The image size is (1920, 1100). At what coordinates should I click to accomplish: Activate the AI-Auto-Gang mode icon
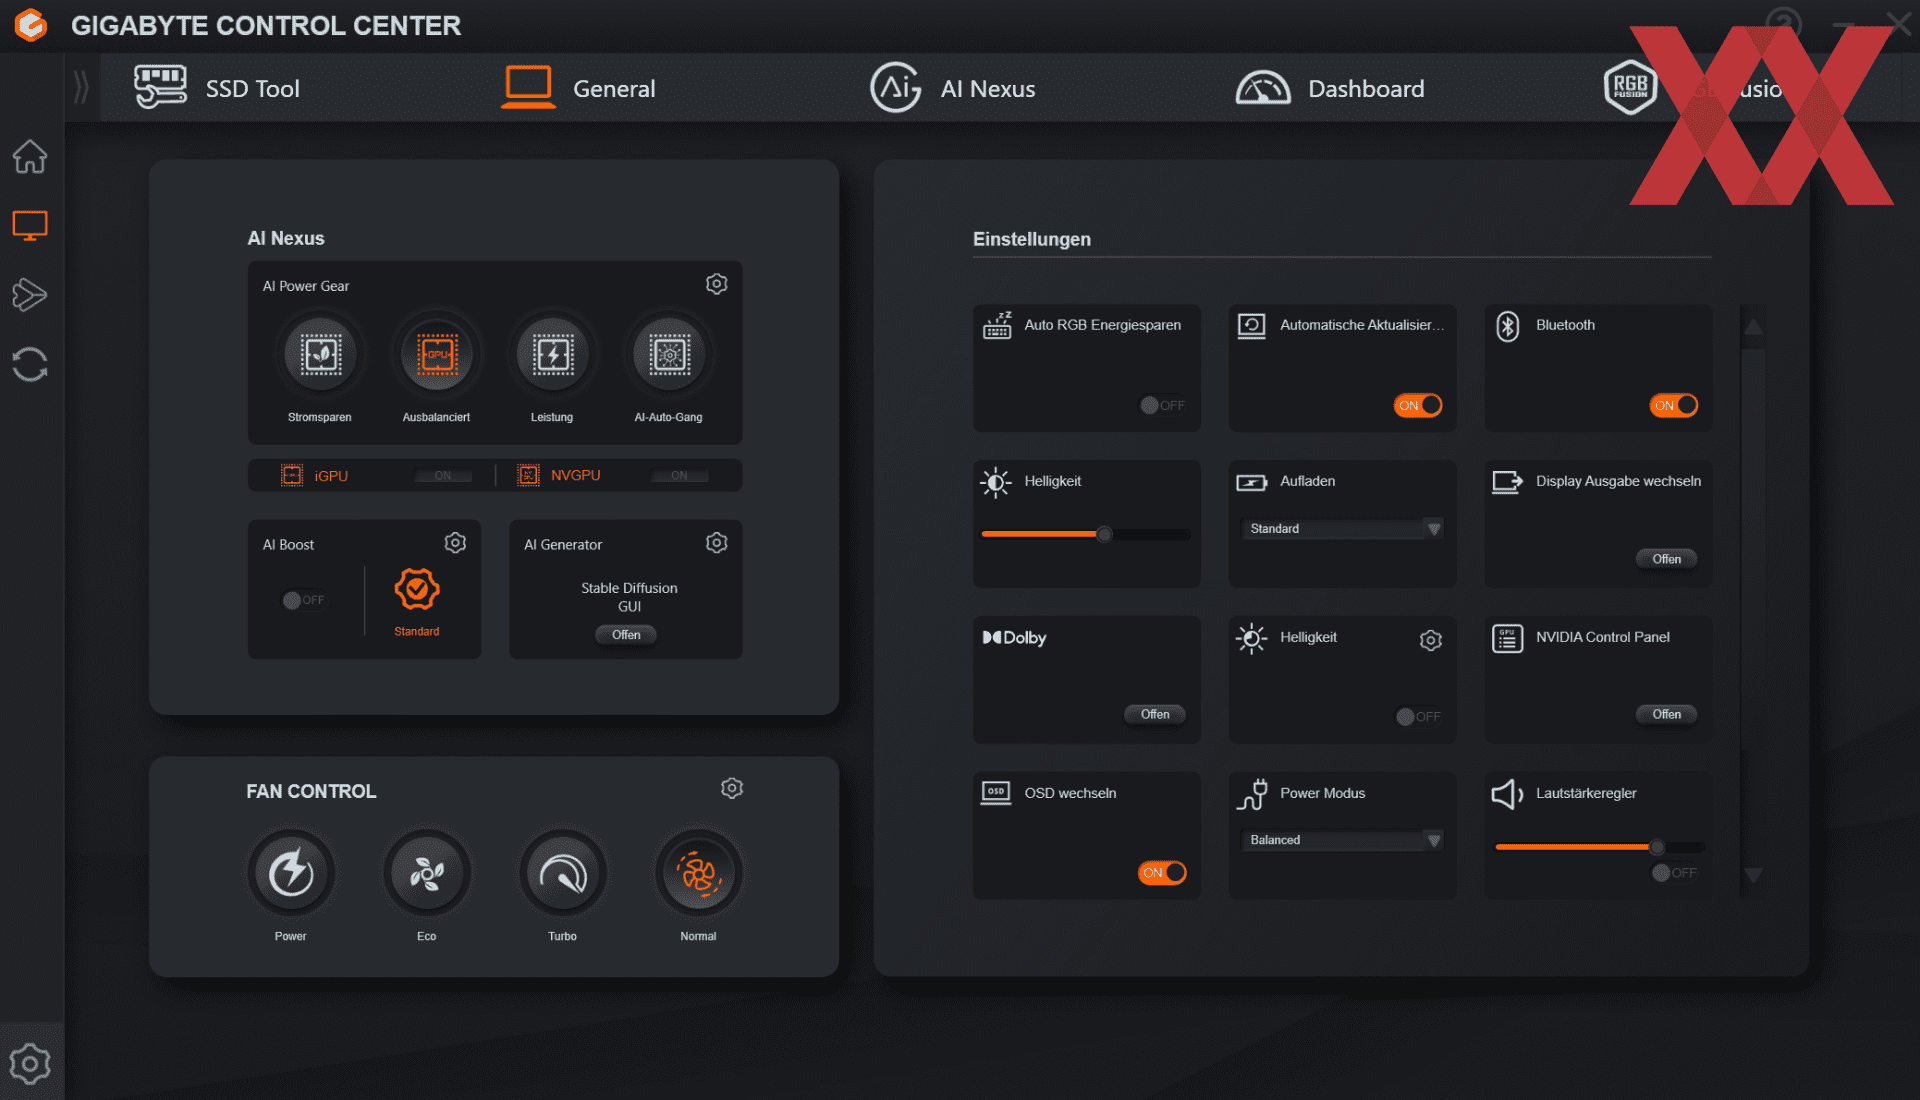click(669, 354)
